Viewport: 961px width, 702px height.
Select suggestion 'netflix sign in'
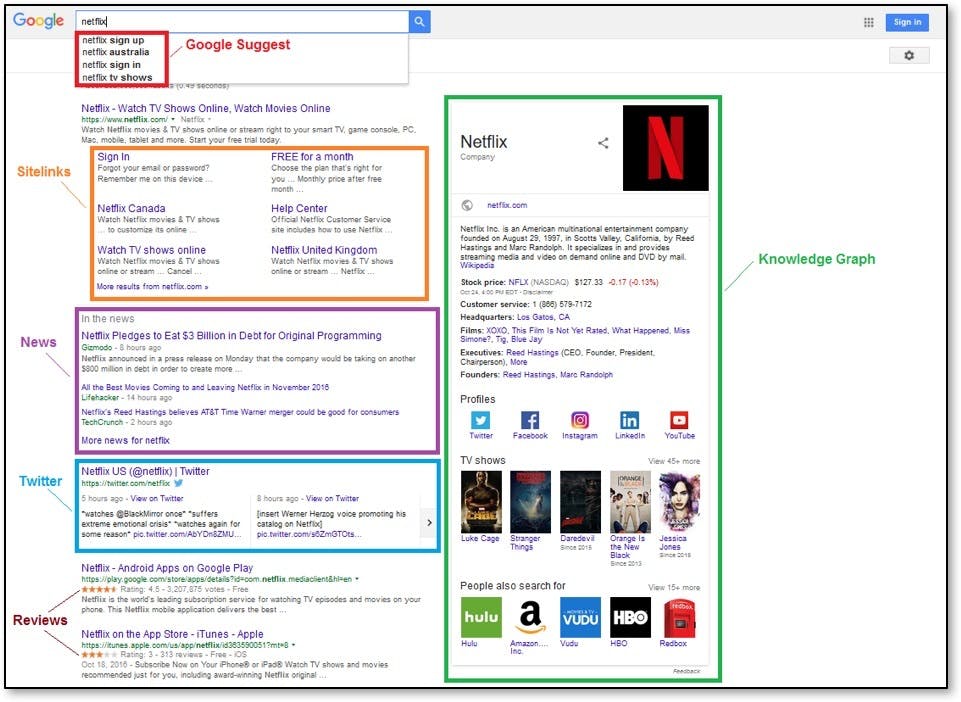point(112,64)
